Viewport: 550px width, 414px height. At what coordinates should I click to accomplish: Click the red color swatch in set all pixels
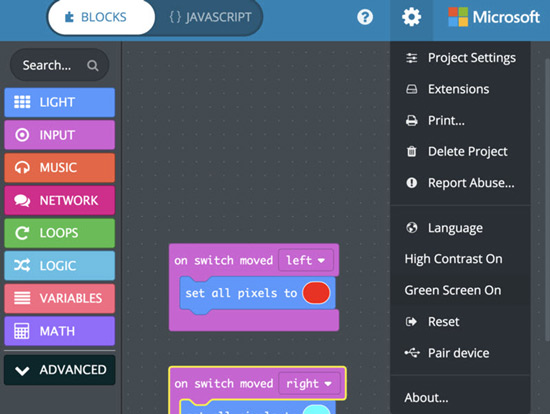click(316, 293)
